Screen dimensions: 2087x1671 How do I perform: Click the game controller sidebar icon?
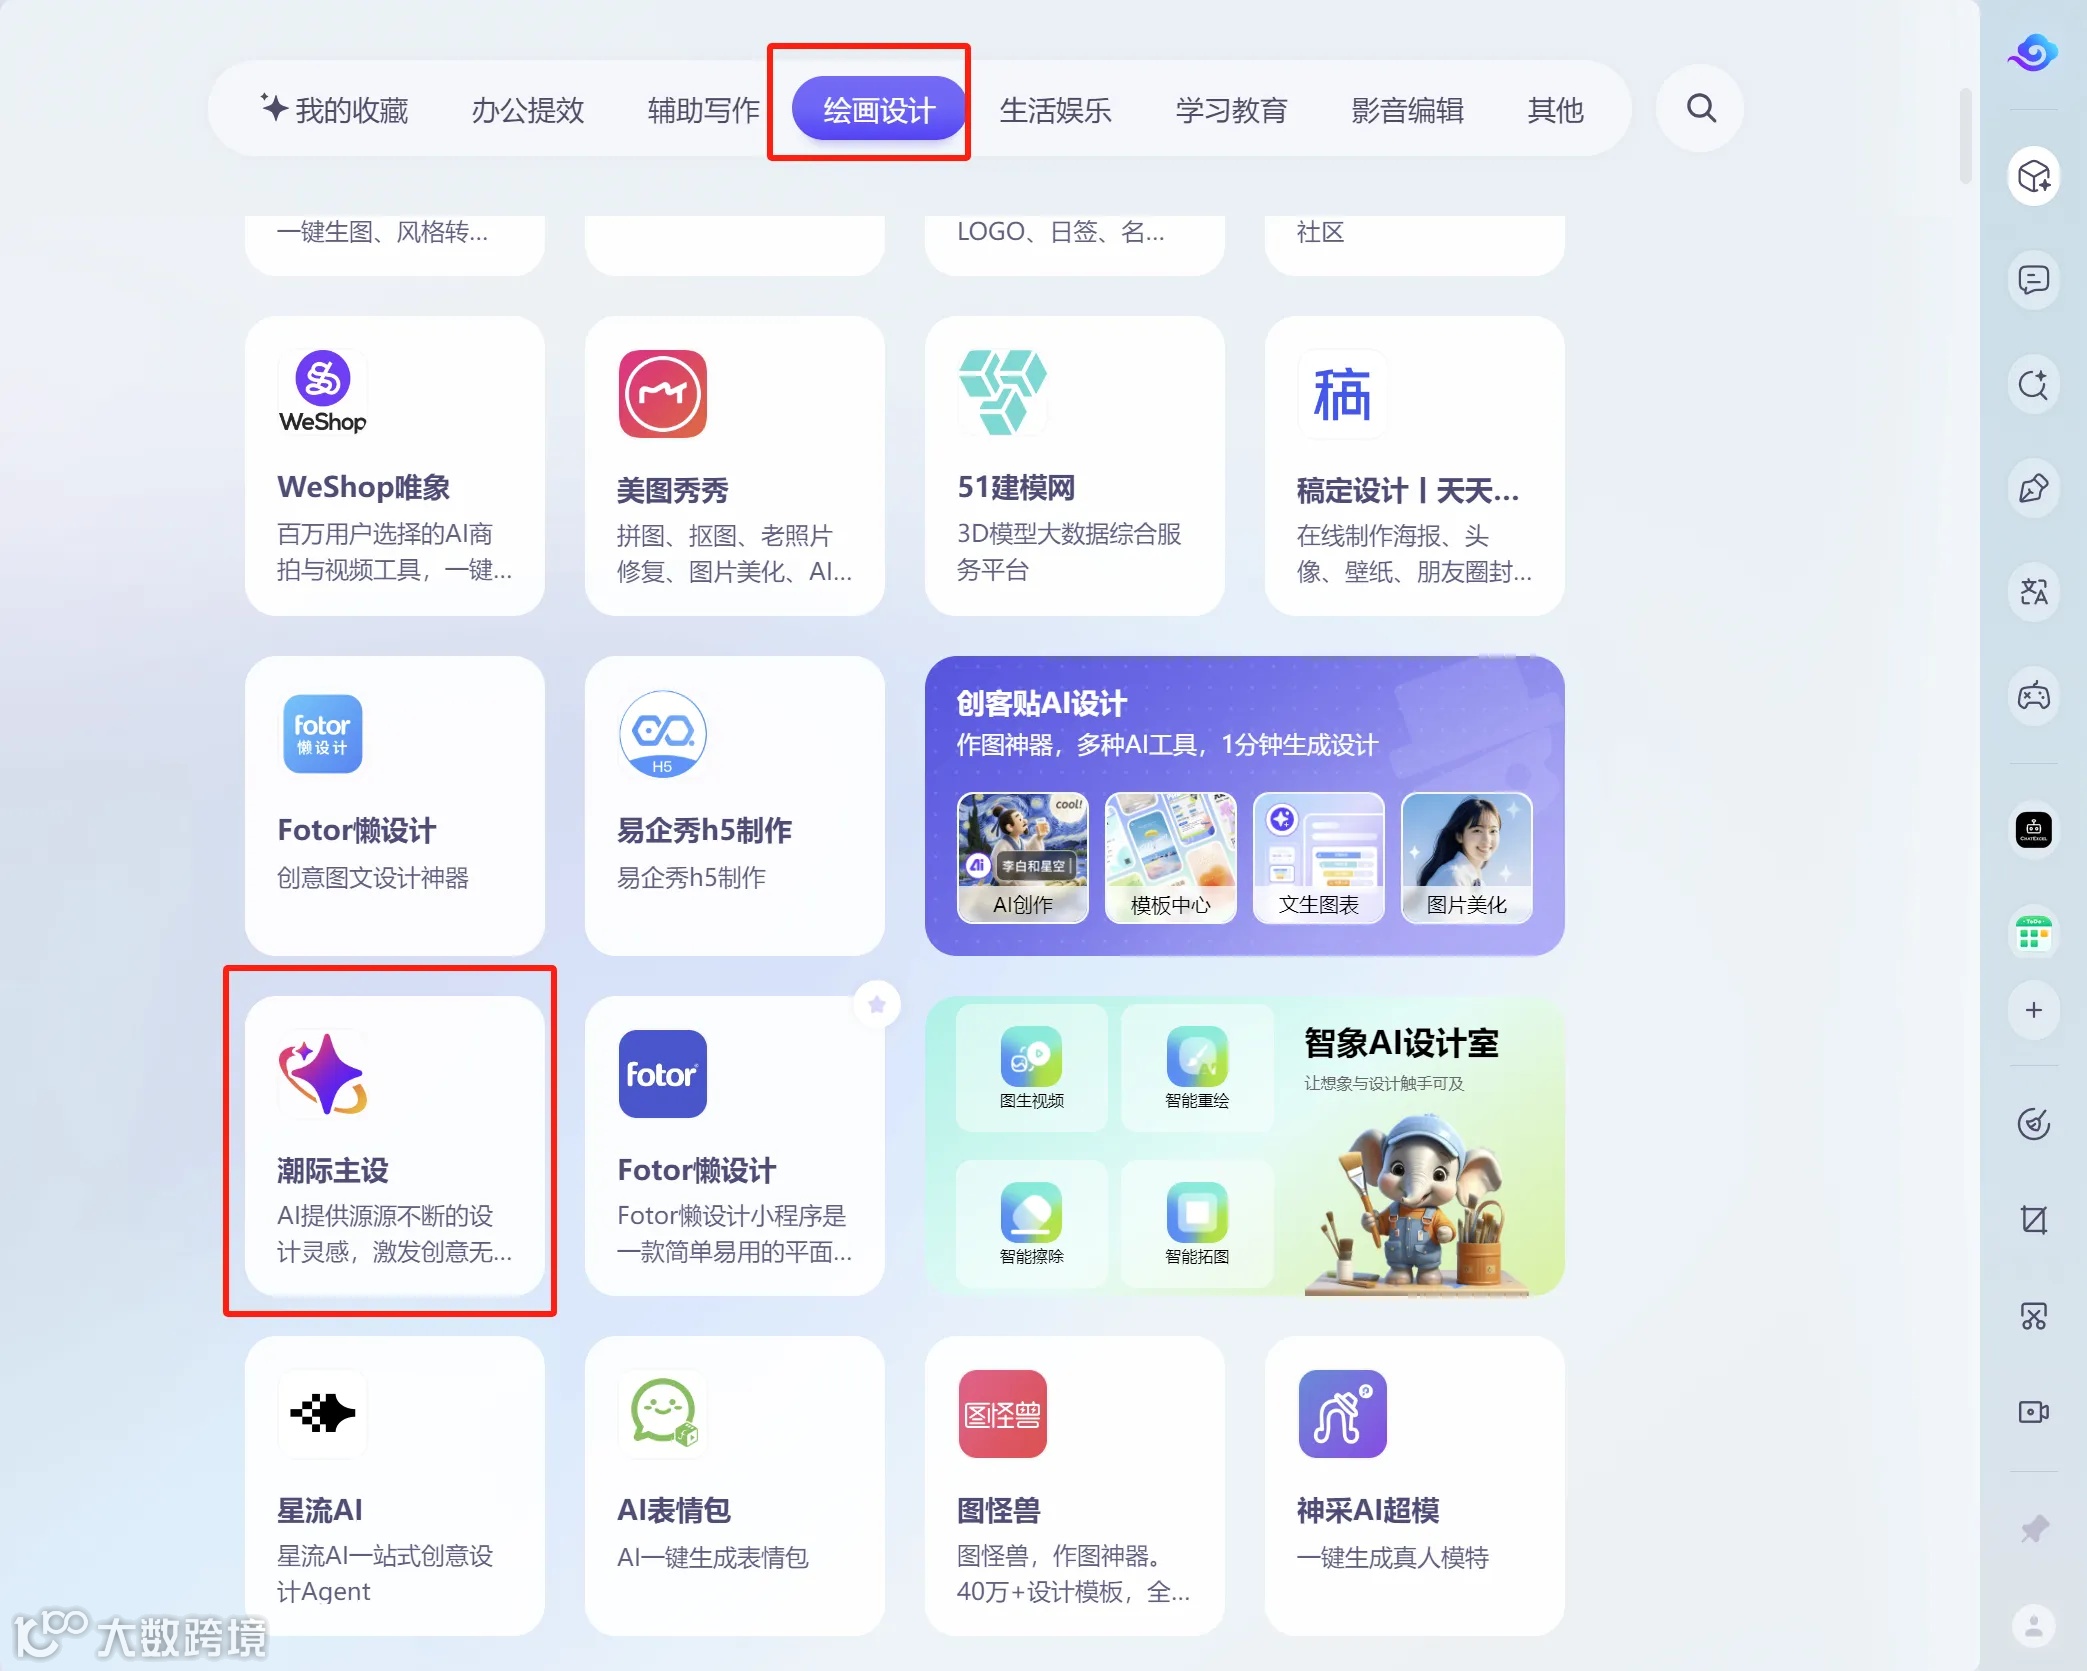[2033, 695]
